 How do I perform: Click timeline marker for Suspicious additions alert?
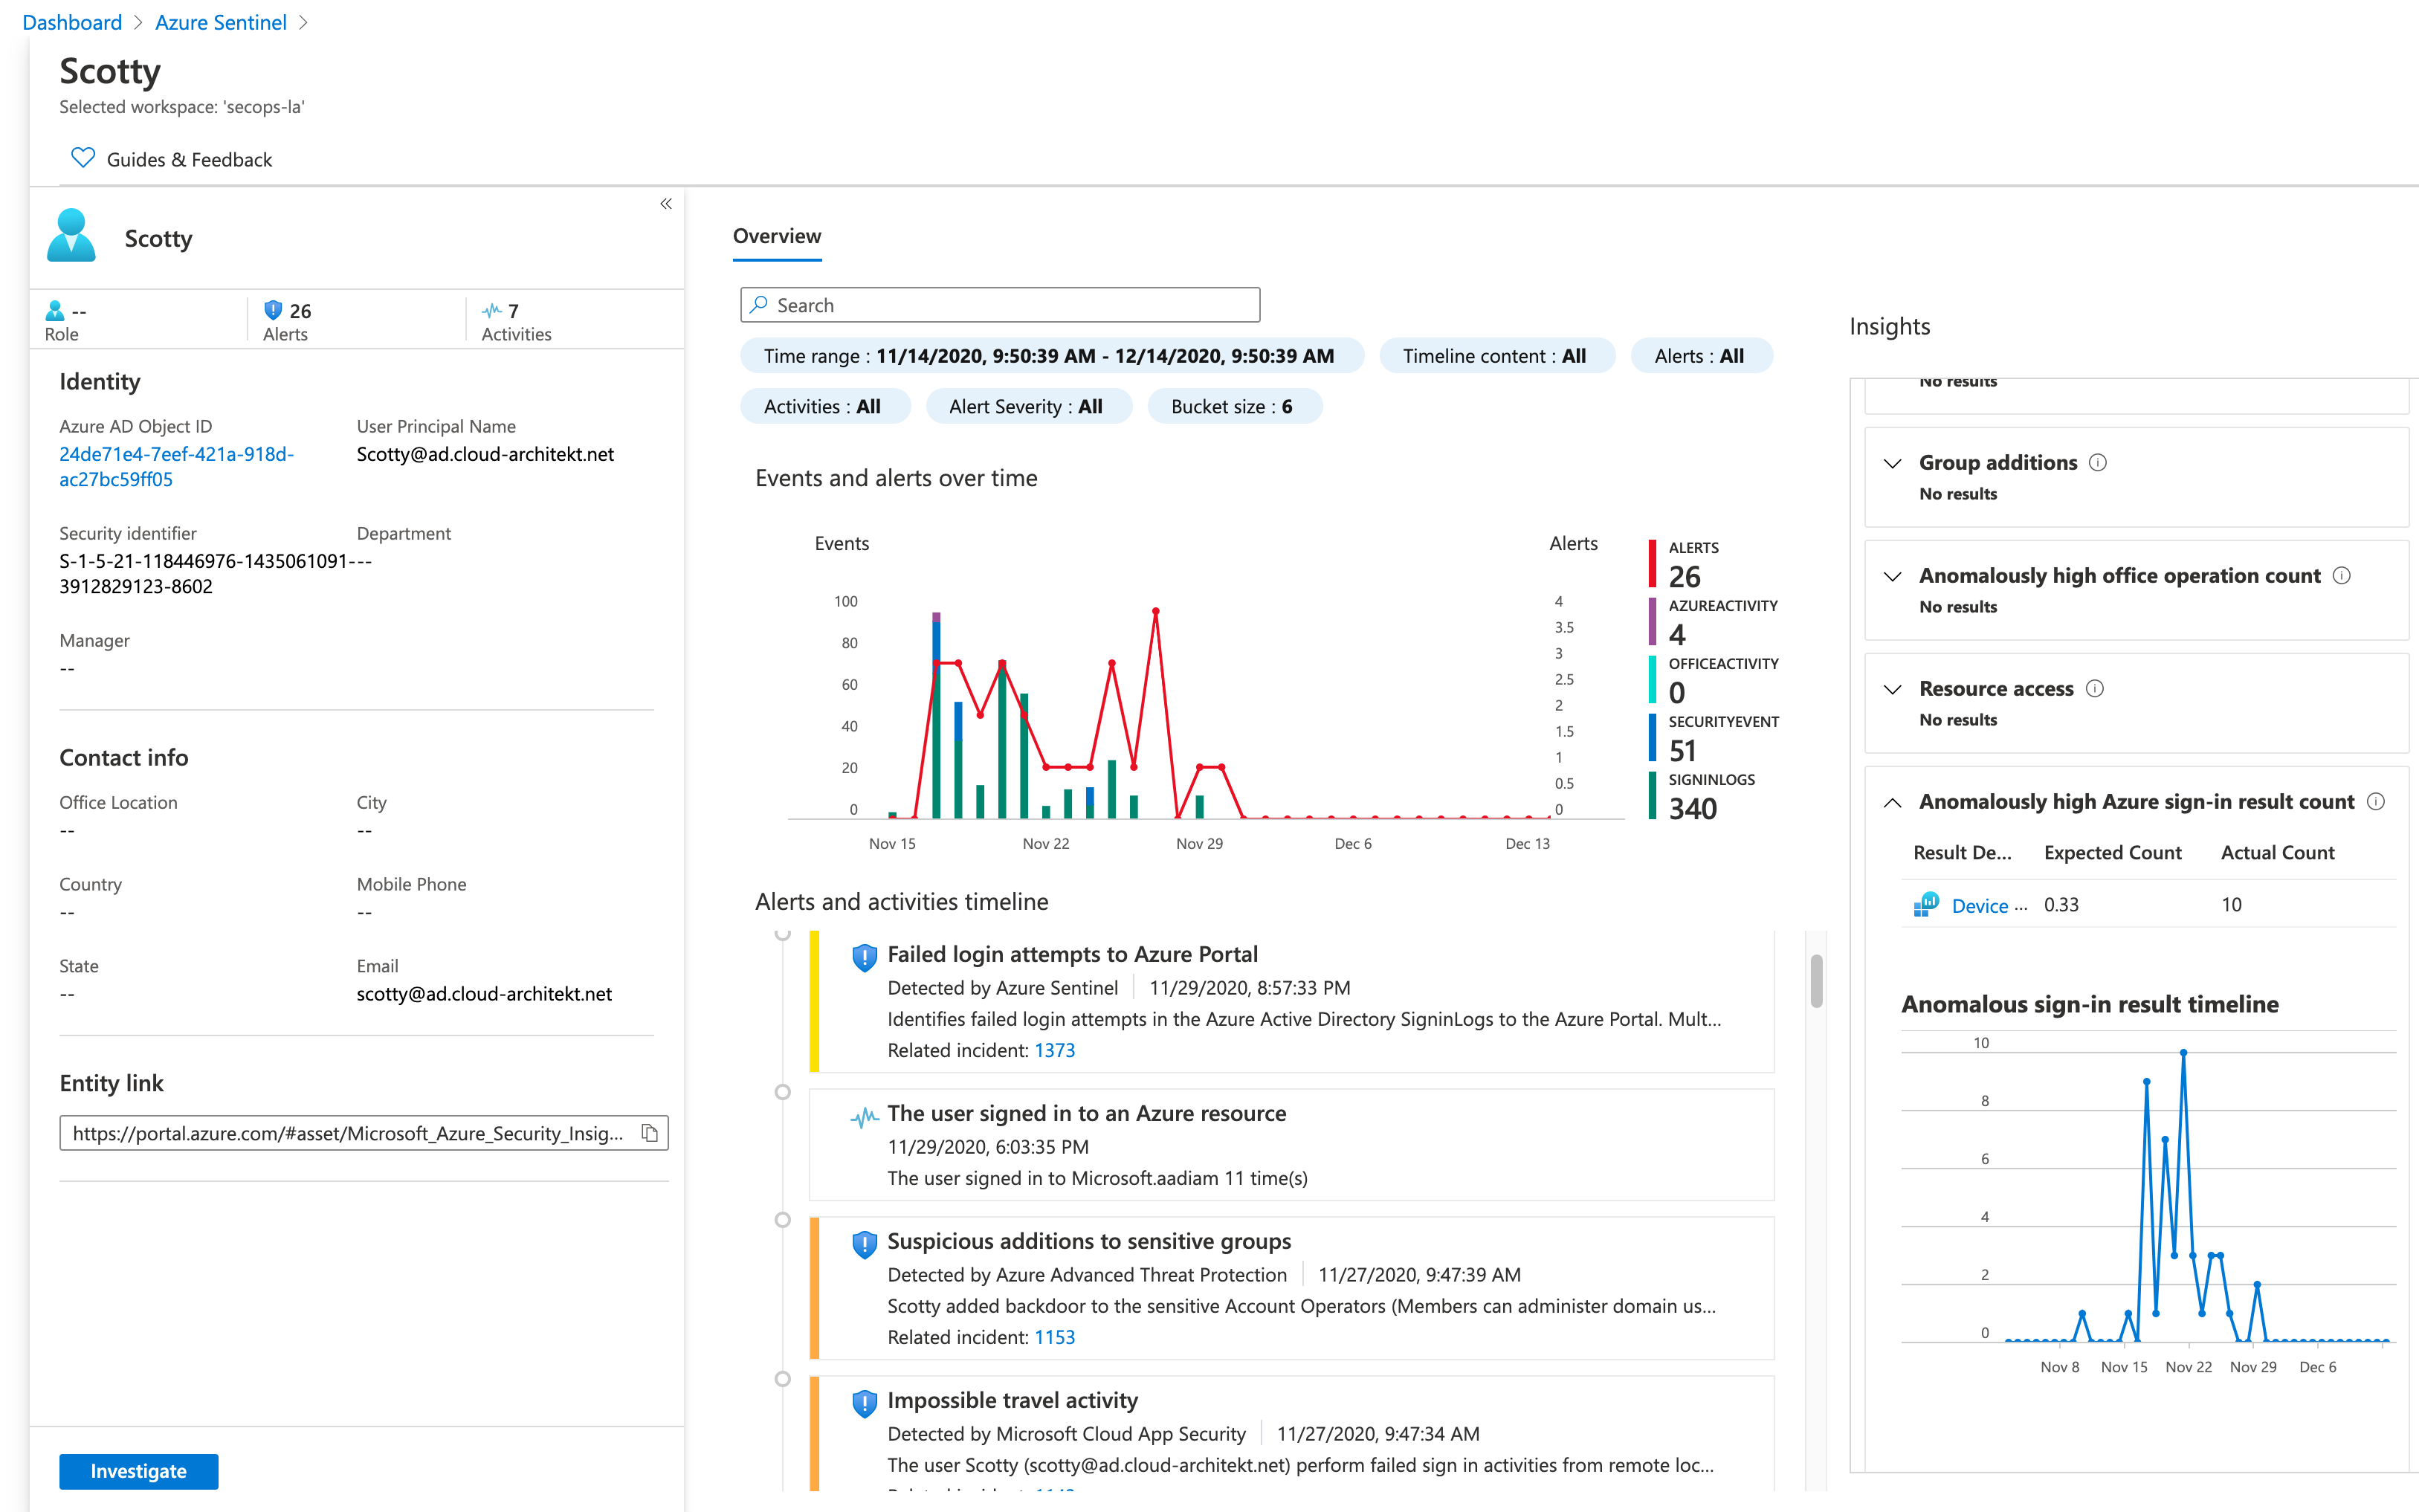click(x=783, y=1220)
